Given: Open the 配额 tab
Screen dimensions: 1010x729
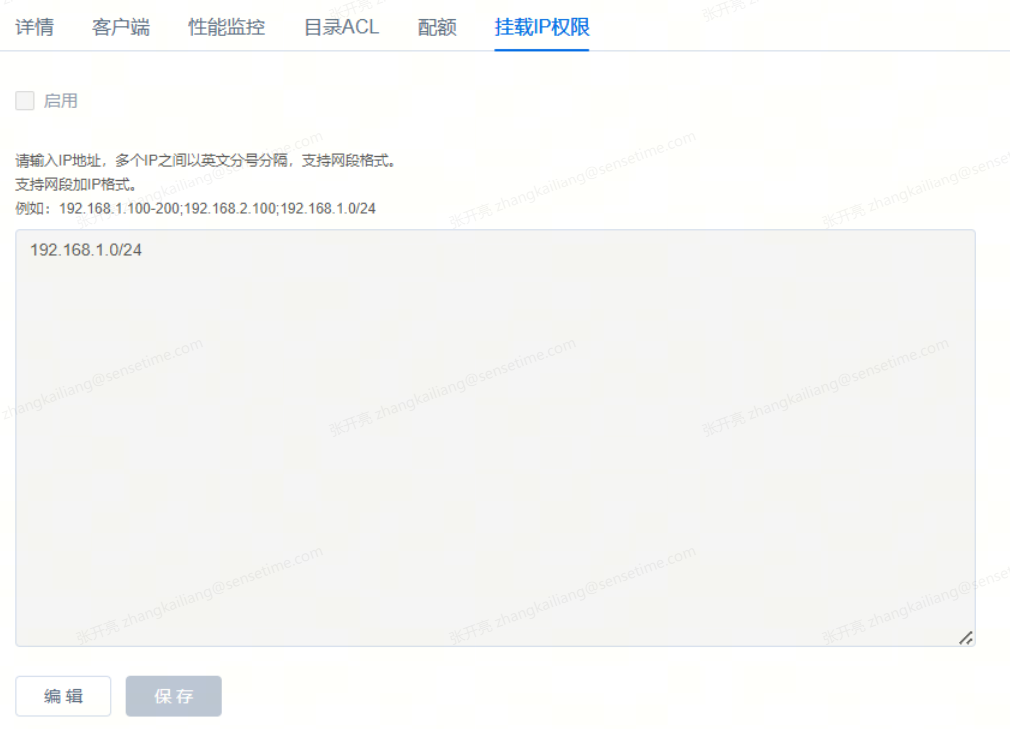Looking at the screenshot, I should click(437, 27).
